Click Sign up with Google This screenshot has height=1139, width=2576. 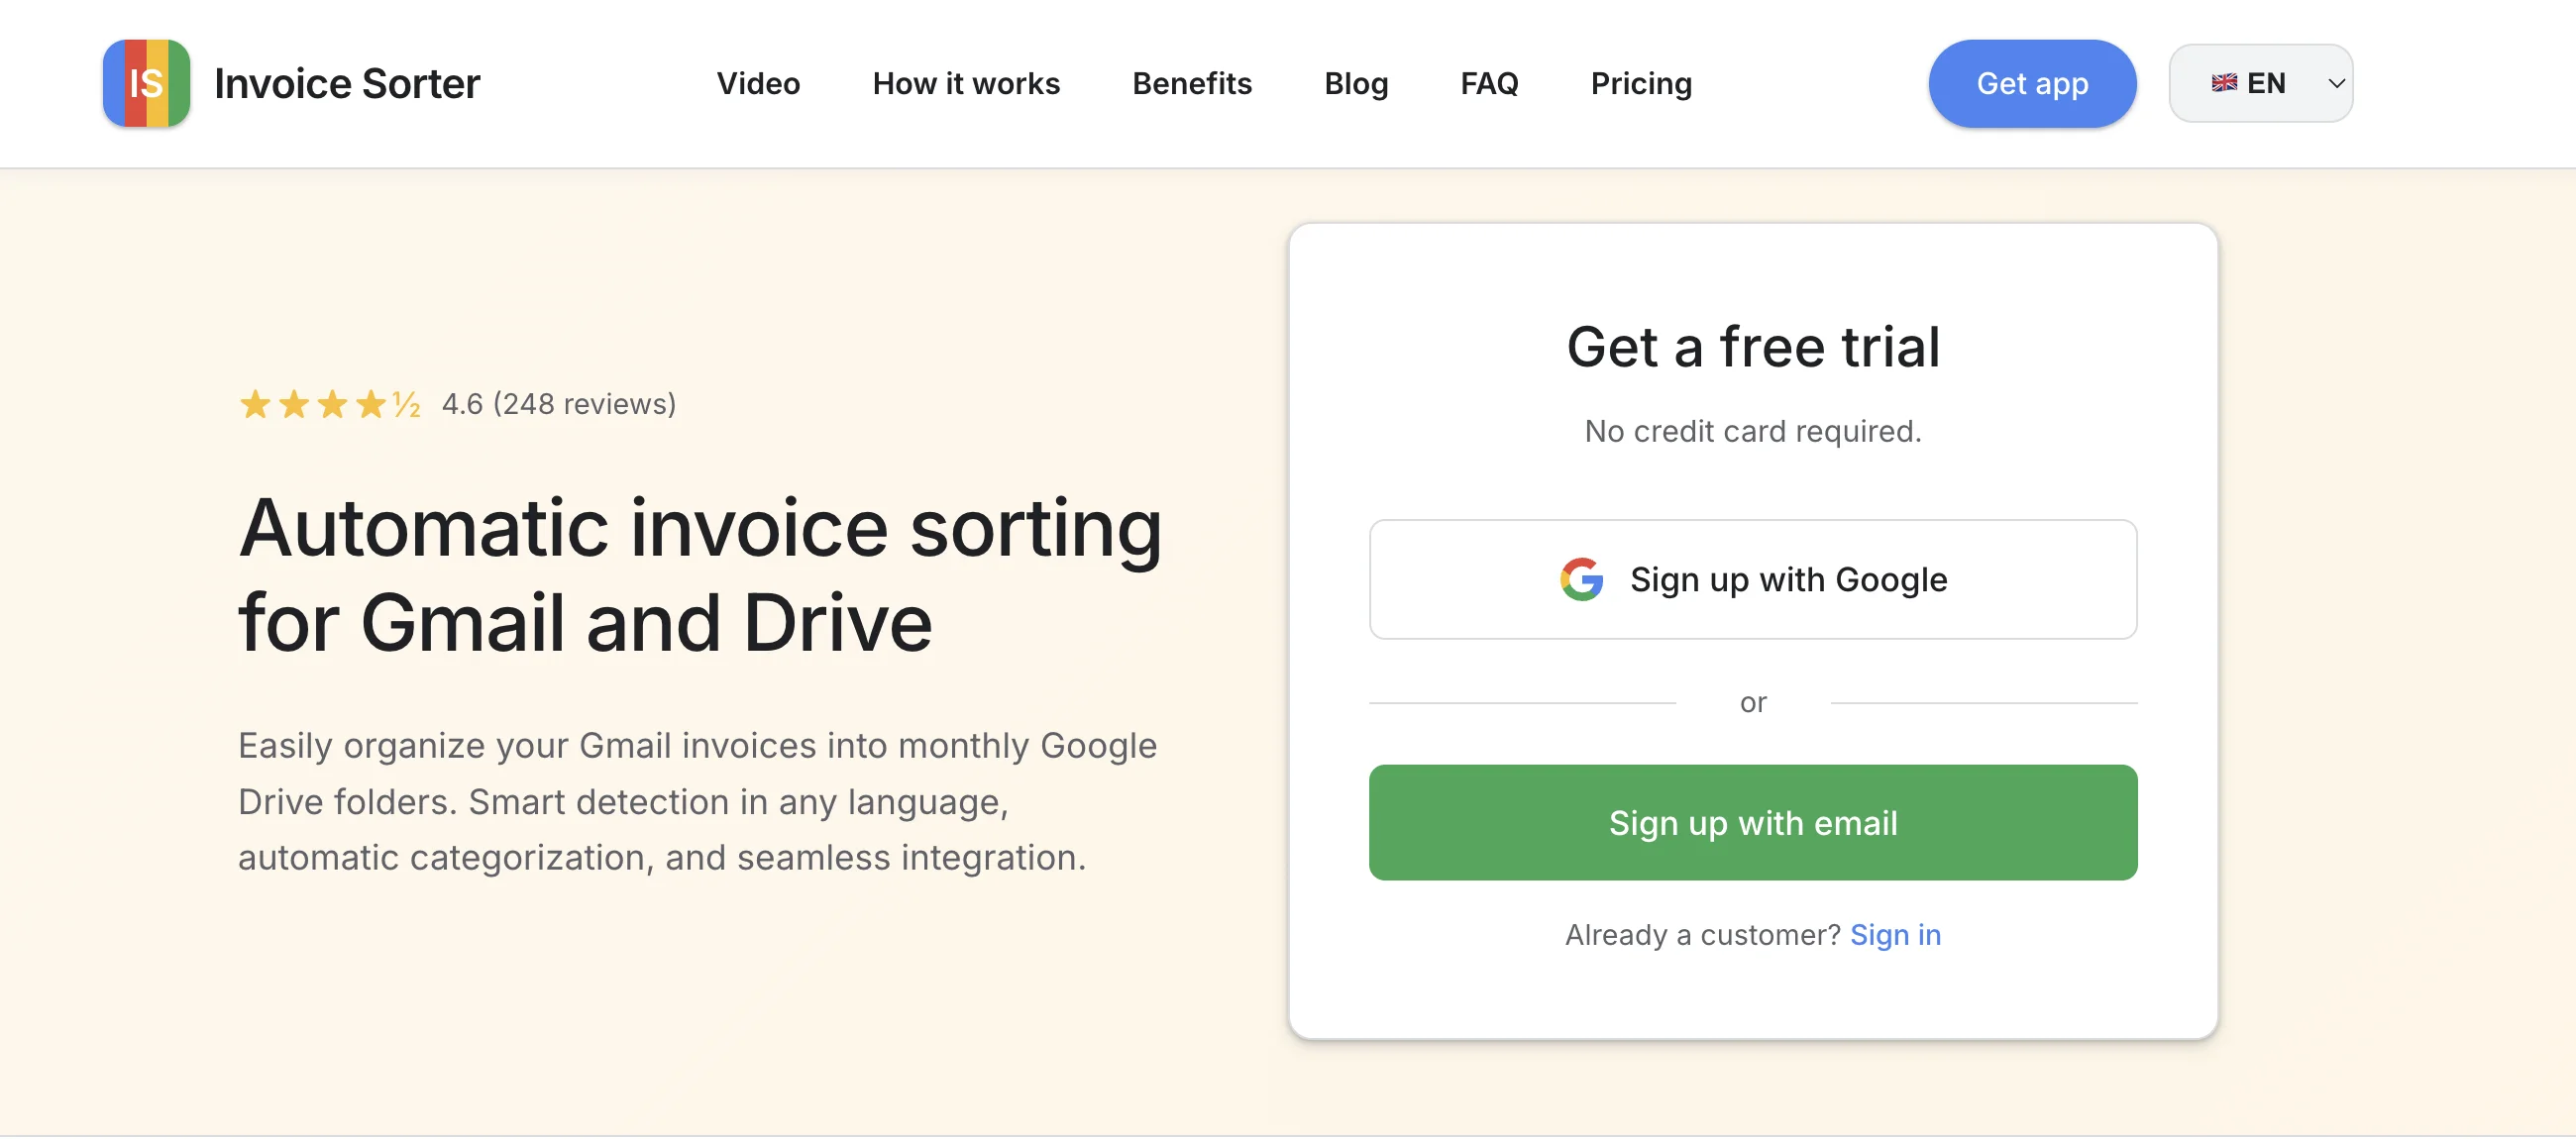coord(1753,579)
